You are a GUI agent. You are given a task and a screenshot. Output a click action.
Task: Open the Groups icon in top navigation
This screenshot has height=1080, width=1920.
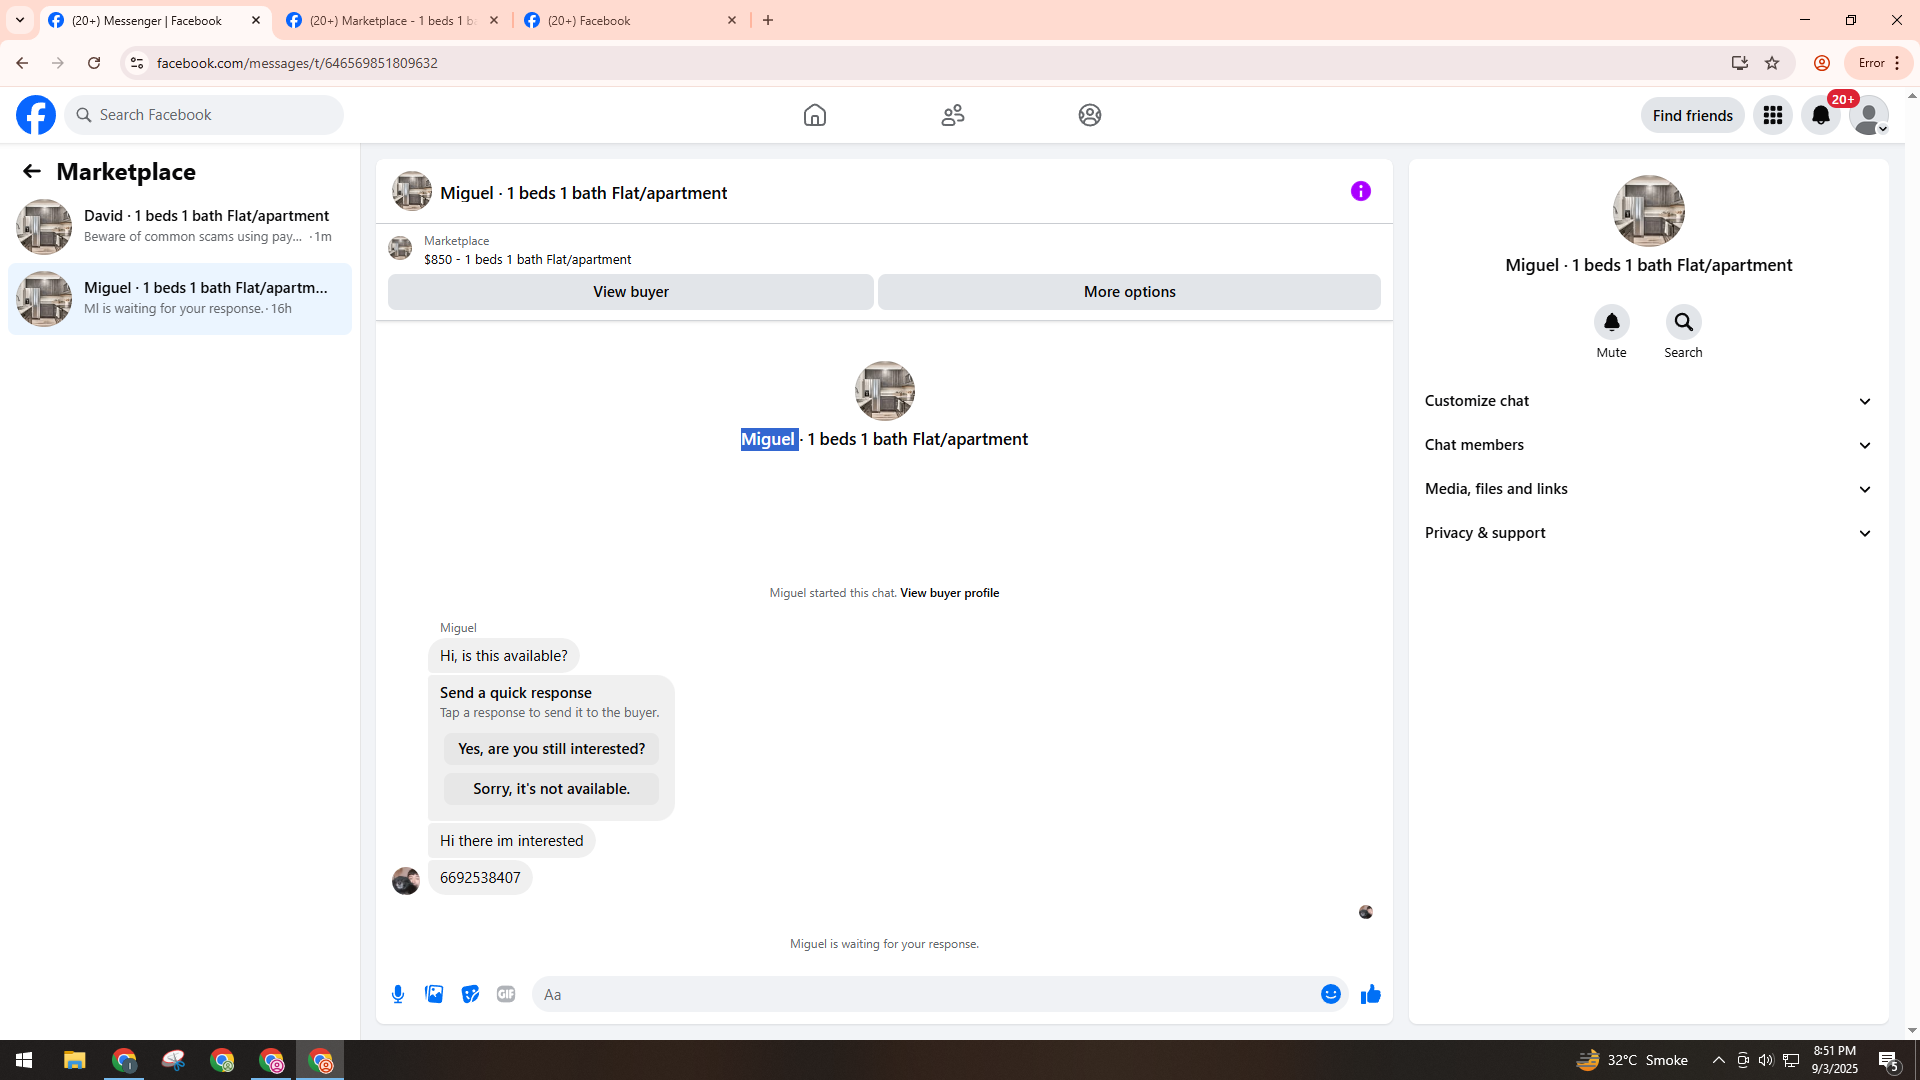point(1090,115)
